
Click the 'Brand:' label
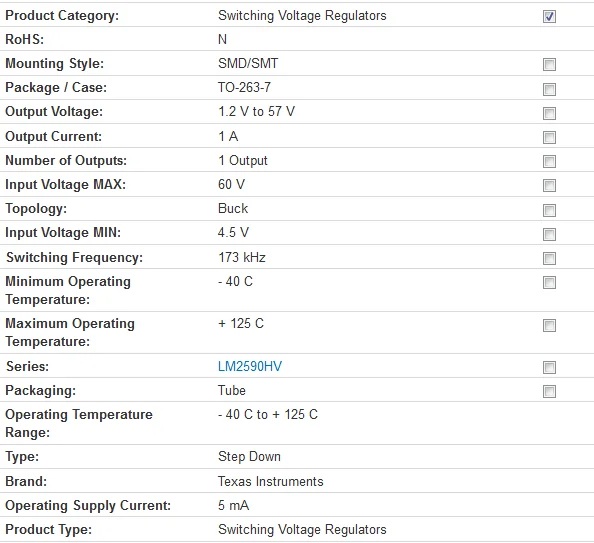point(26,481)
